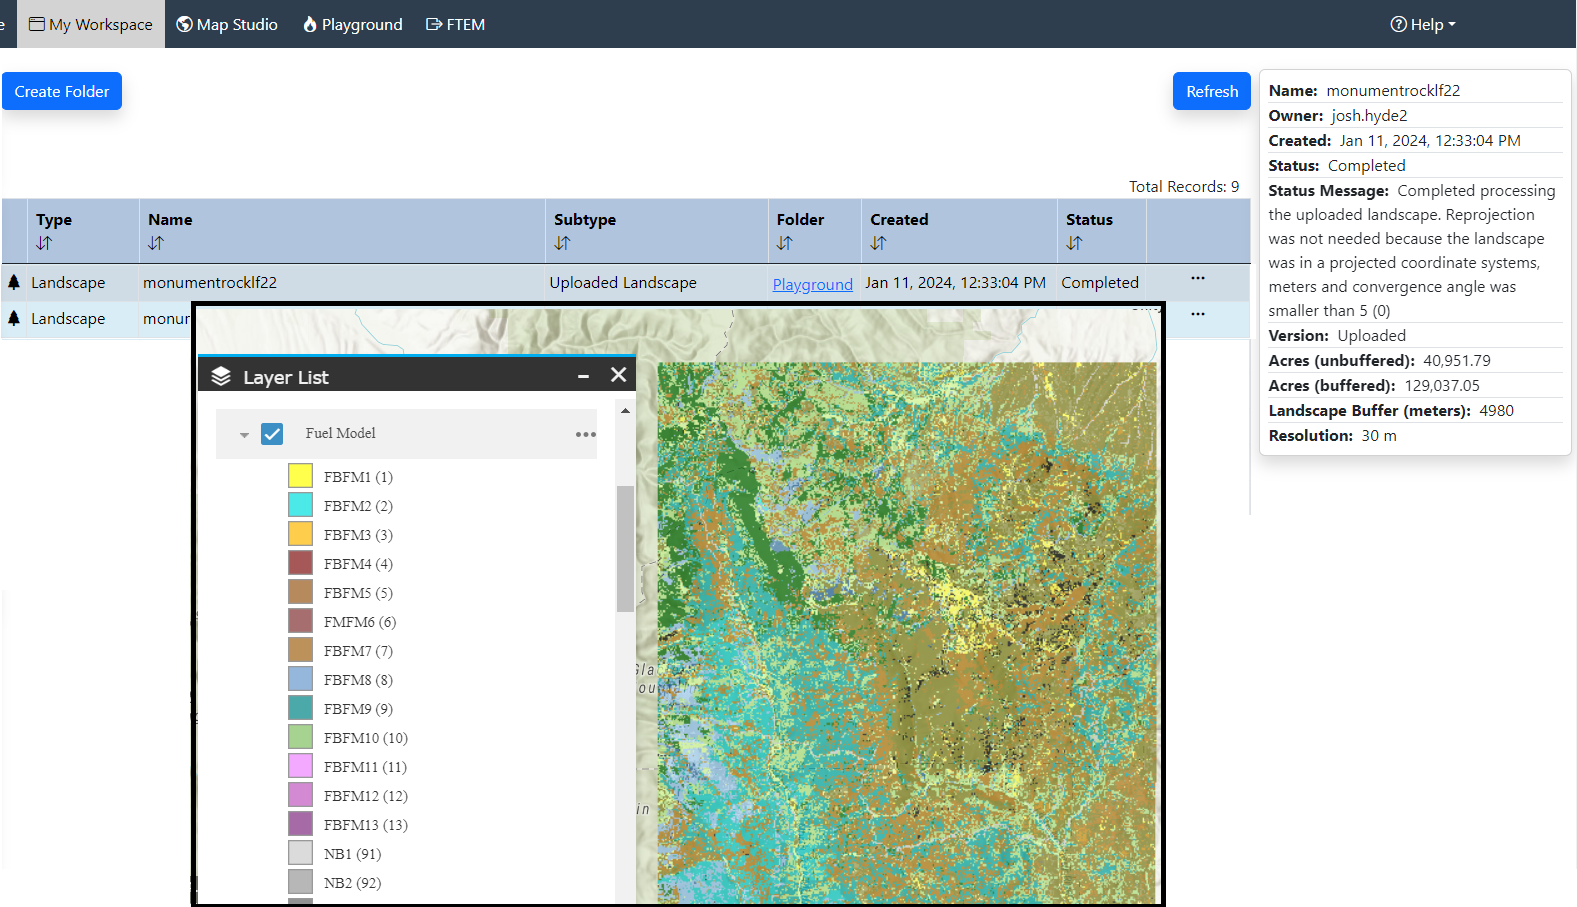Uncheck the Fuel Model layer checkbox

[x=272, y=434]
